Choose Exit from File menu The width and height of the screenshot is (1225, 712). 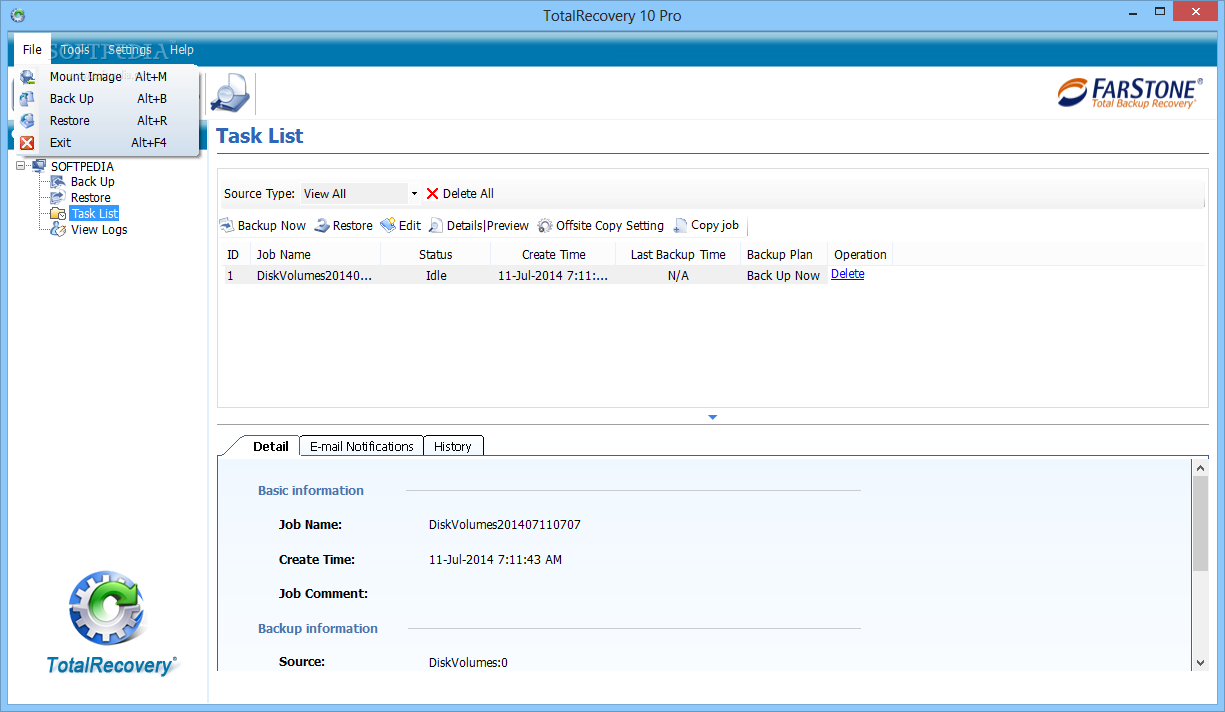click(108, 143)
